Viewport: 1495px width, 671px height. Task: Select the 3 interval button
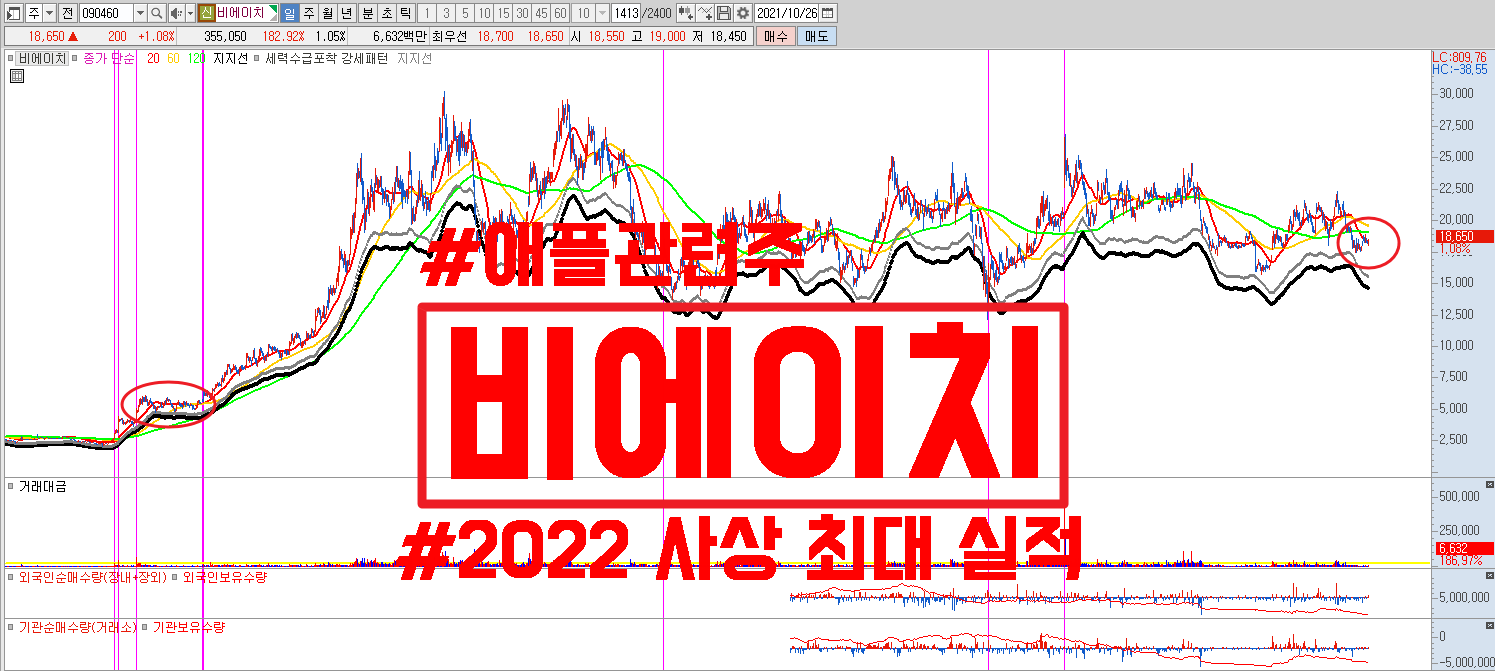445,13
